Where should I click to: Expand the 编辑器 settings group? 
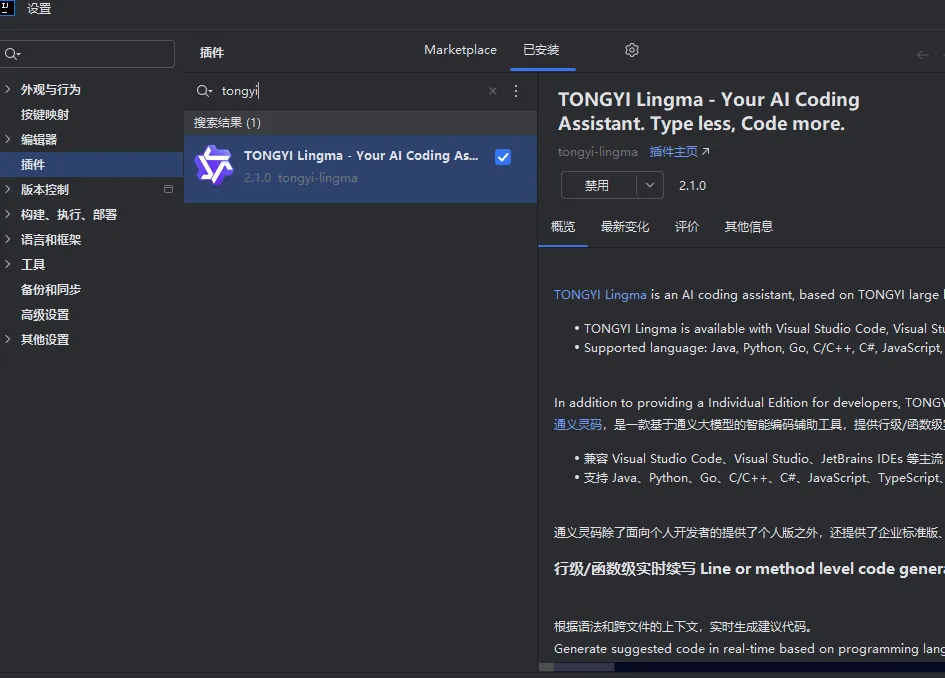8,139
